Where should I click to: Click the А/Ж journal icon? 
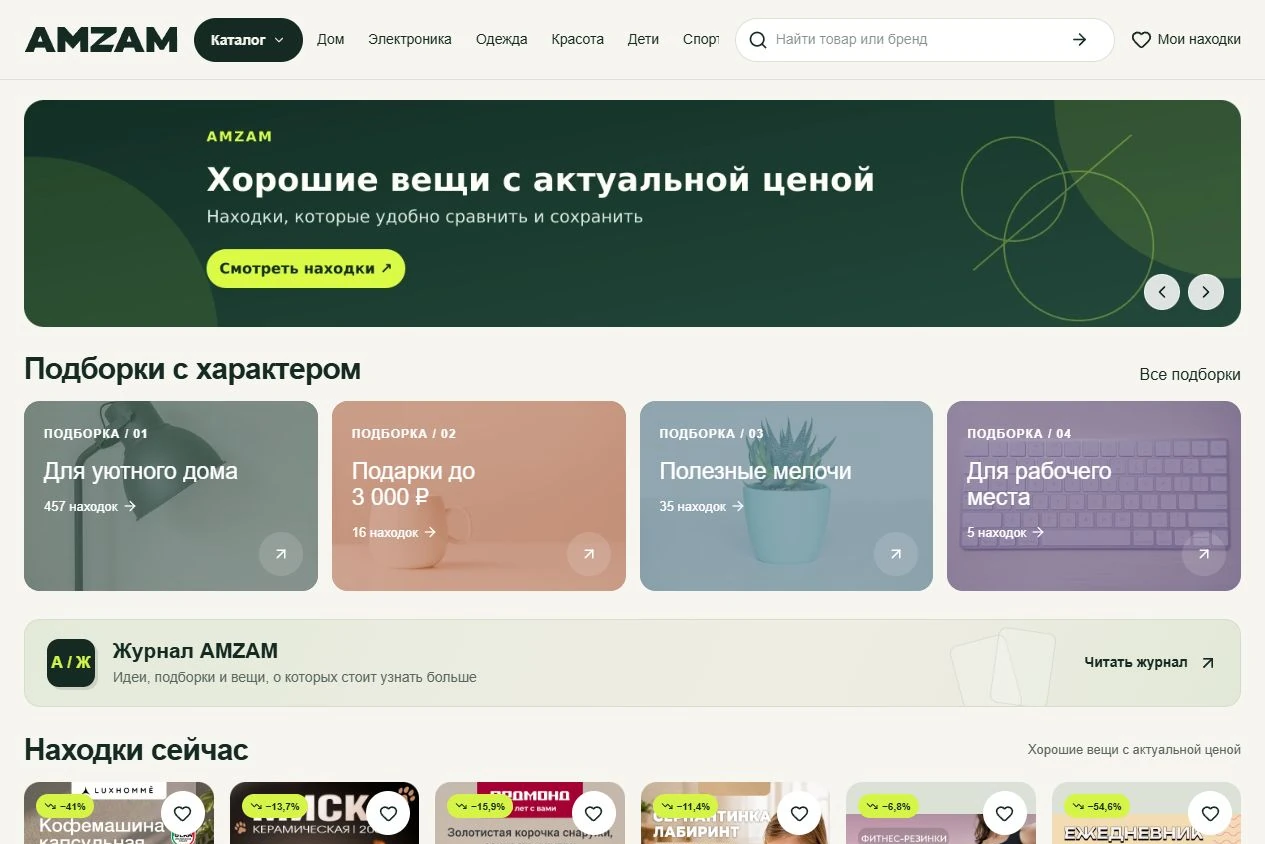(x=71, y=663)
